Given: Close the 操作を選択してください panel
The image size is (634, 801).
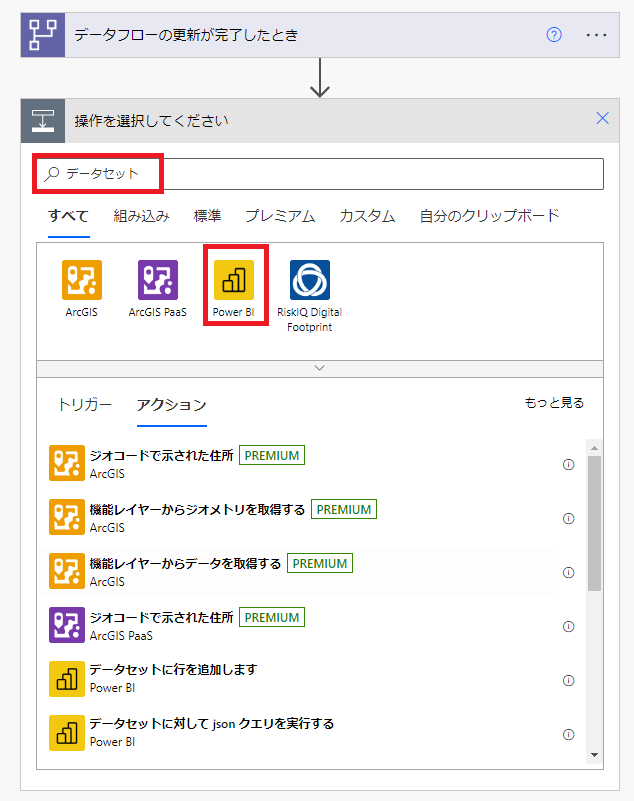Looking at the screenshot, I should click(602, 119).
